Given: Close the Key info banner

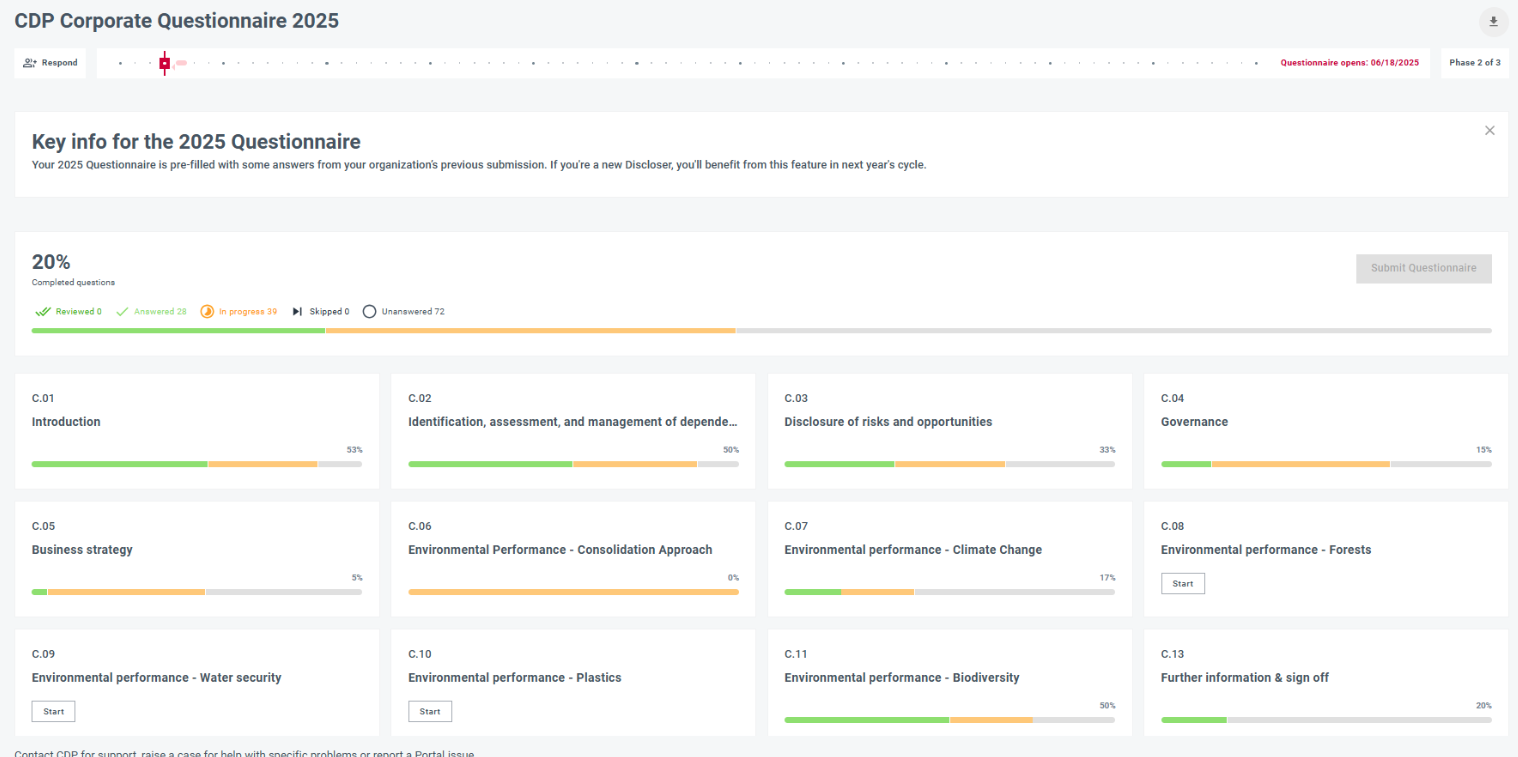Looking at the screenshot, I should click(1489, 130).
